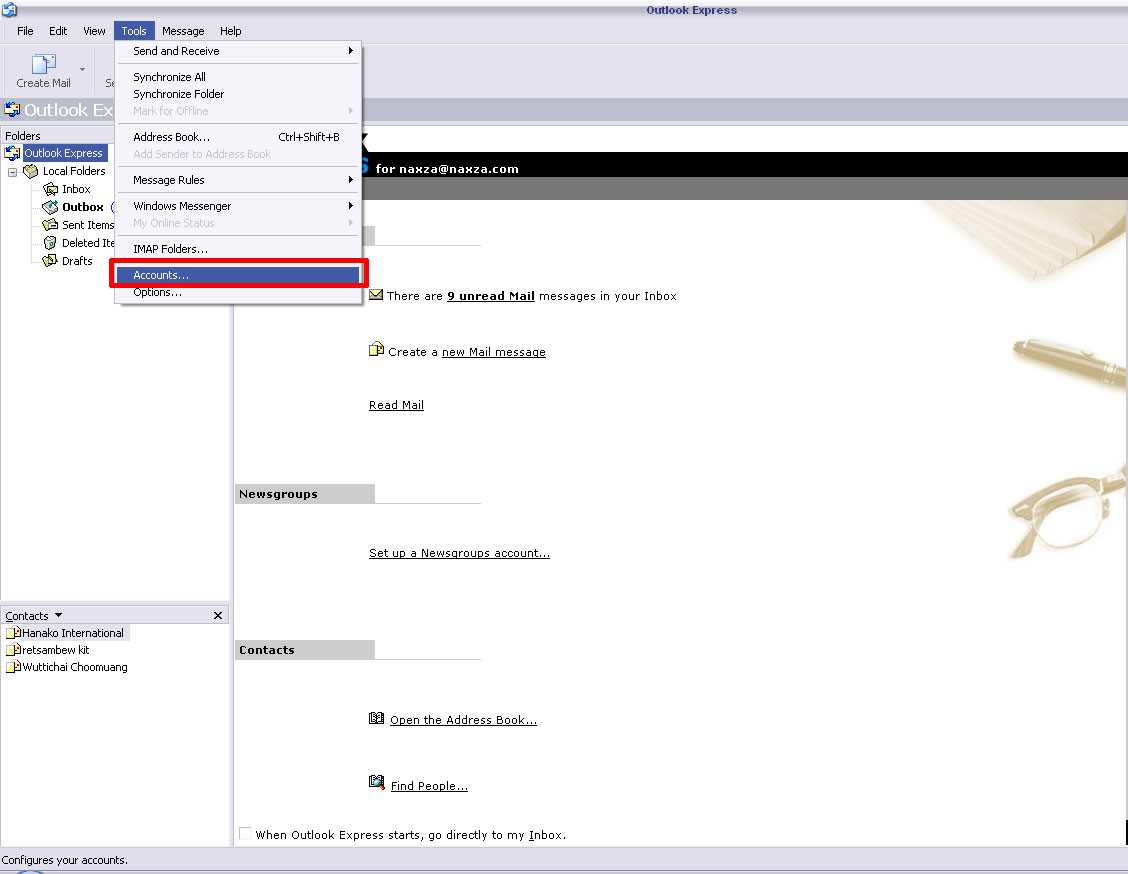The width and height of the screenshot is (1128, 874).
Task: Open the View menu
Action: coord(94,31)
